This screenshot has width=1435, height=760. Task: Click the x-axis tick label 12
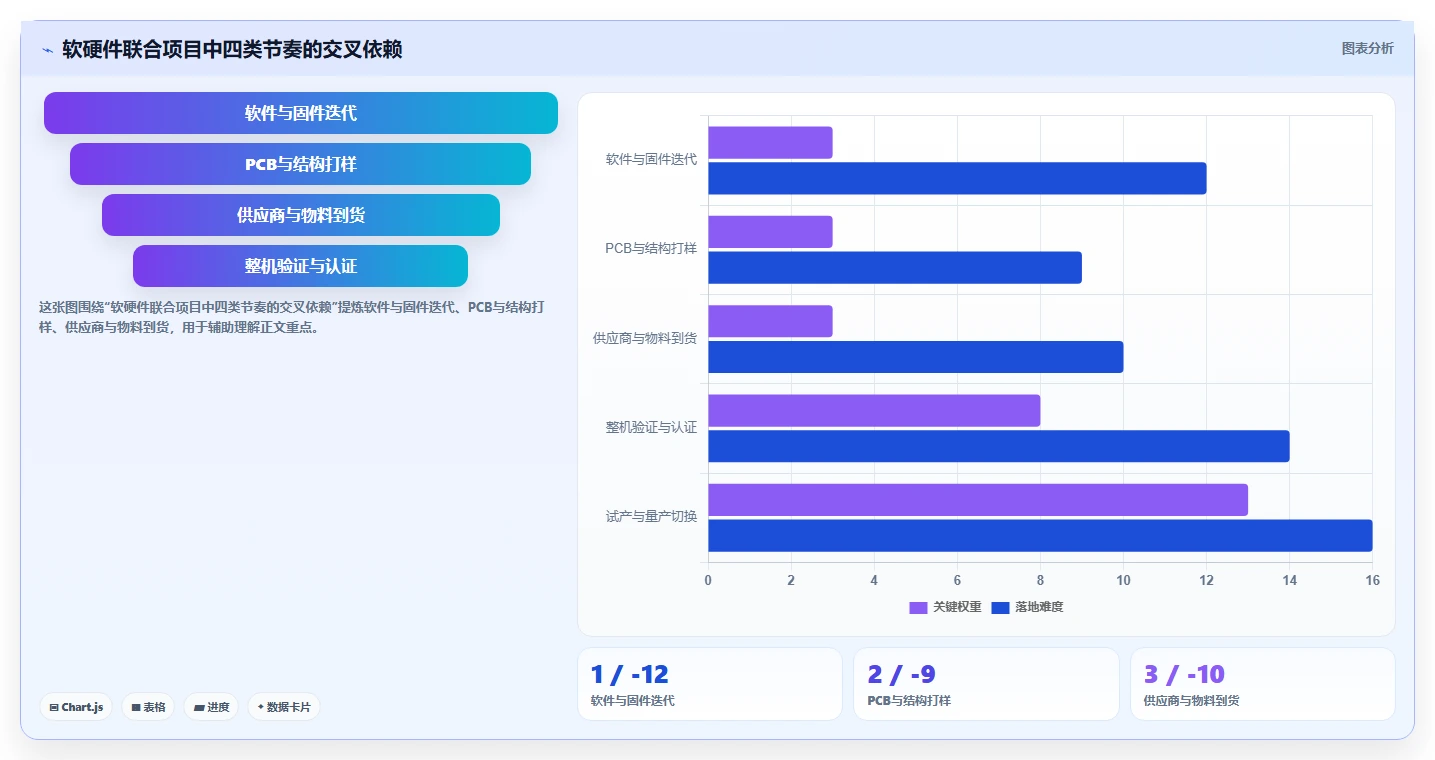[1206, 580]
